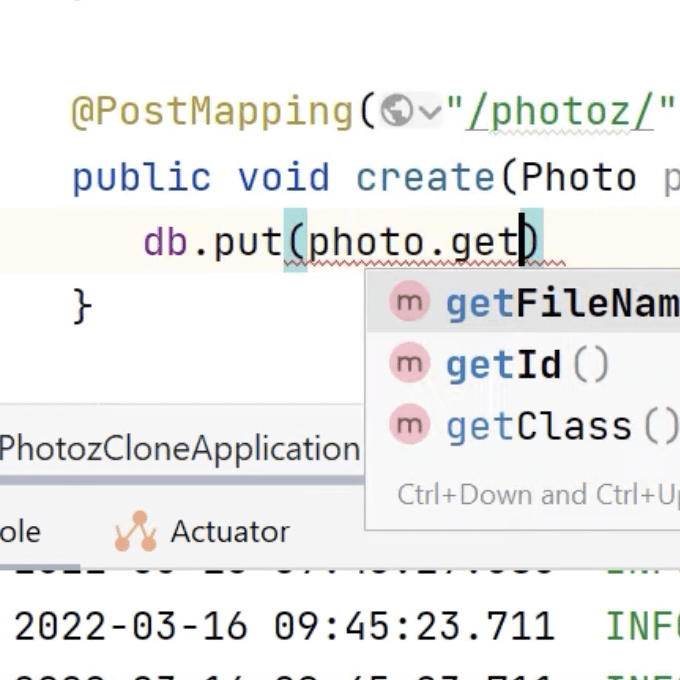Select the PhotozCloneApplication run tab

pyautogui.click(x=180, y=448)
